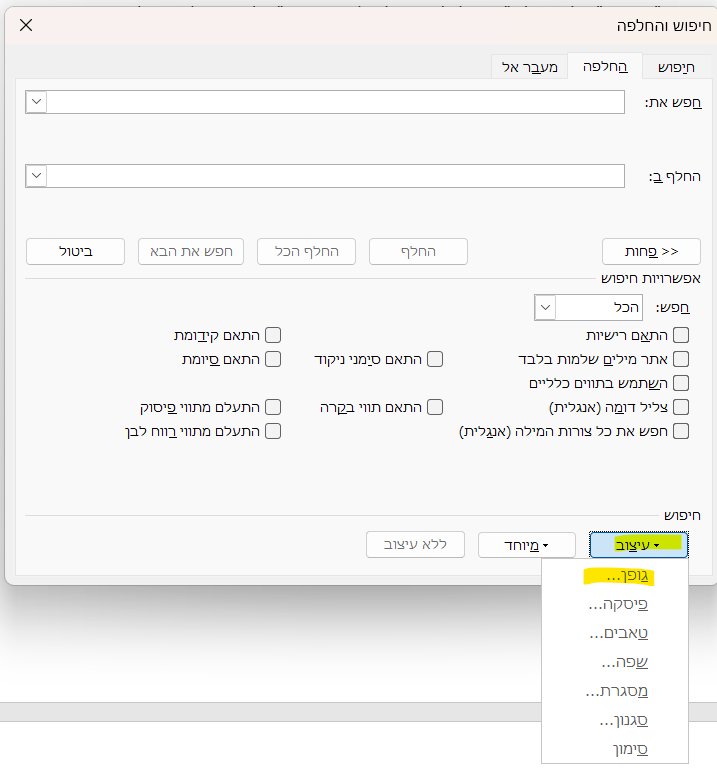Enable התעלם מתווי רווח לבן checkbox
Viewport: 717px width, 768px height.
[273, 431]
